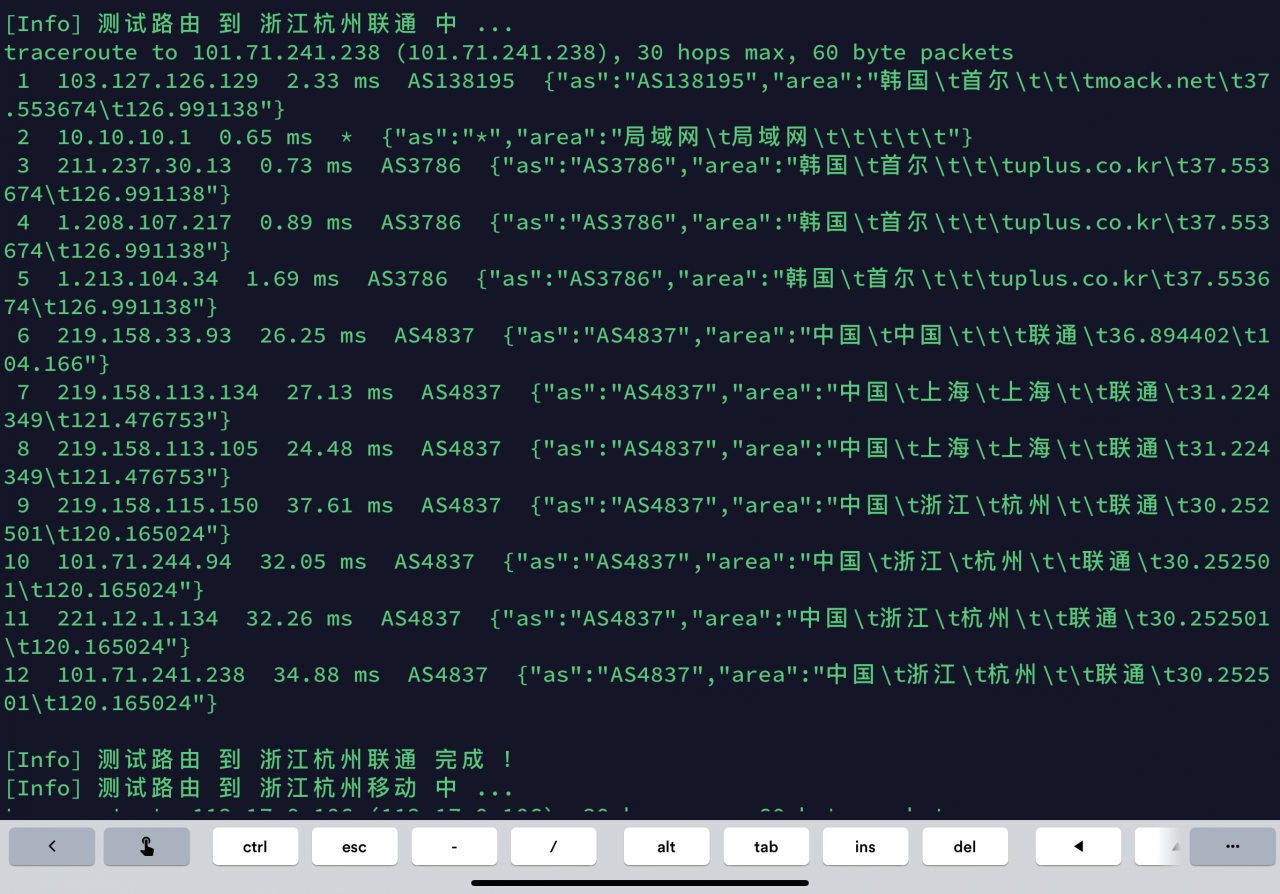Click latency 2.33 ms in hop 1
This screenshot has width=1280, height=894.
click(x=333, y=81)
